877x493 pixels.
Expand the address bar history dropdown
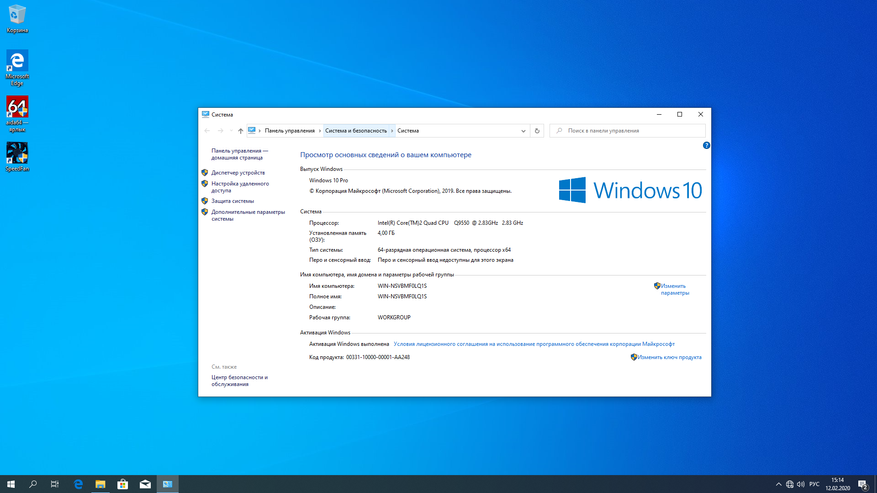523,131
